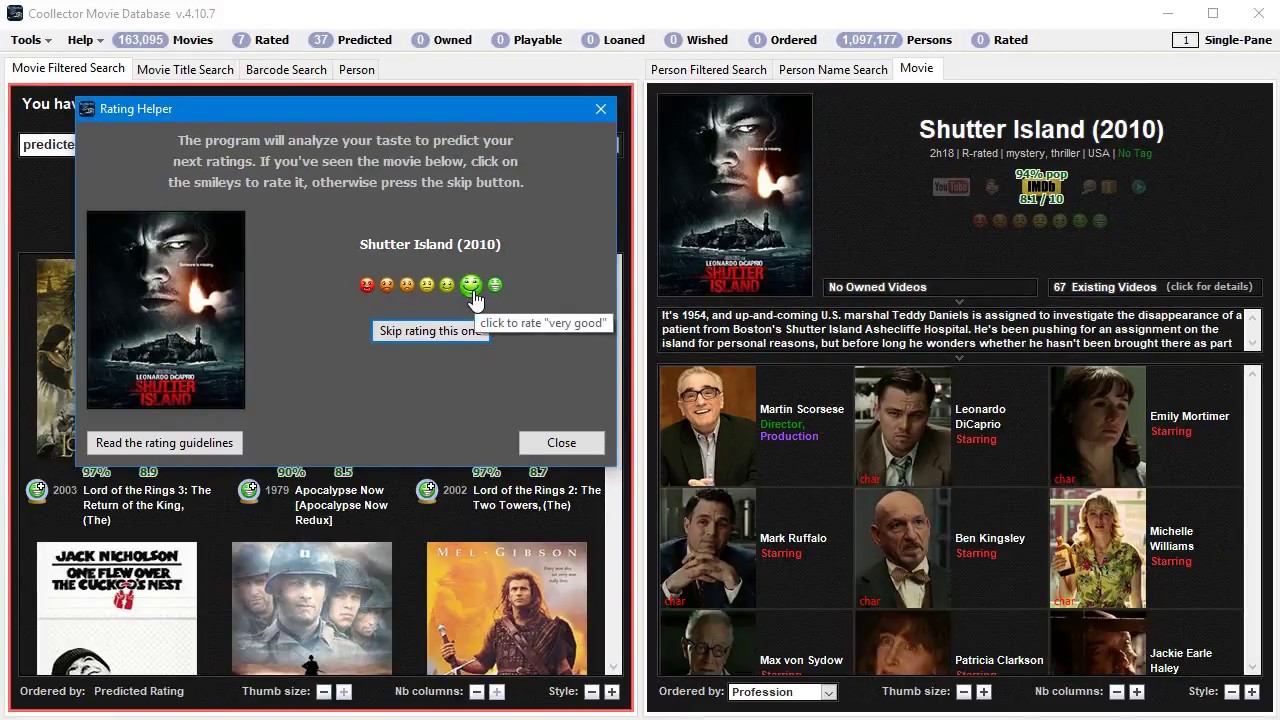
Task: Open Martin Scorsese's photo thumbnail
Action: (x=707, y=426)
